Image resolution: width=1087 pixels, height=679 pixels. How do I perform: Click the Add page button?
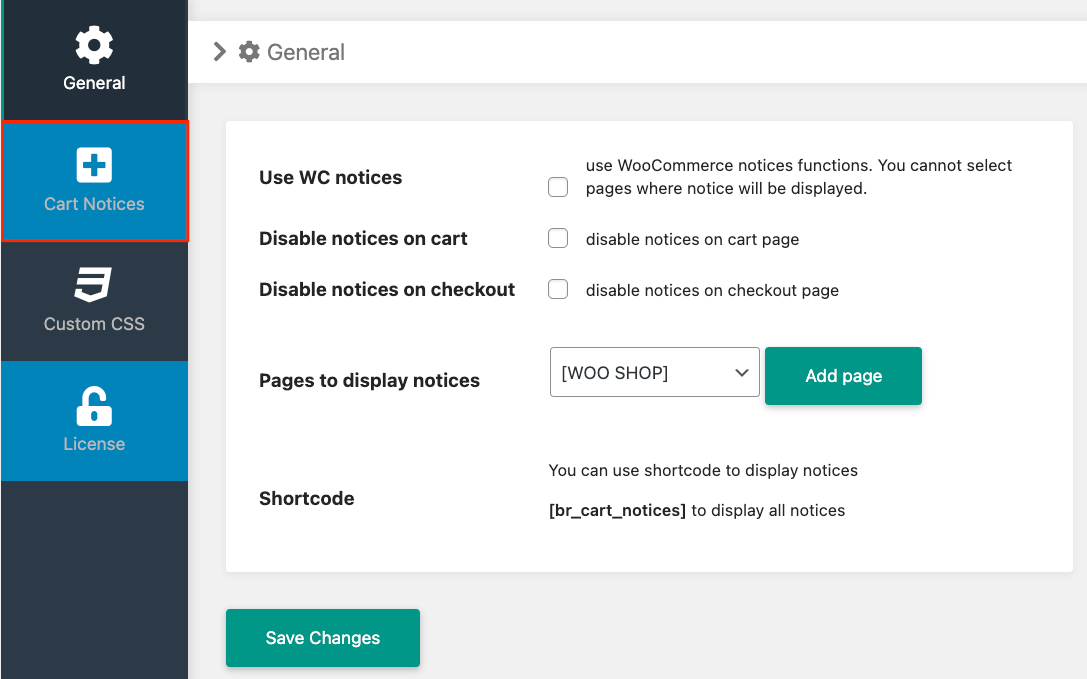(x=843, y=376)
